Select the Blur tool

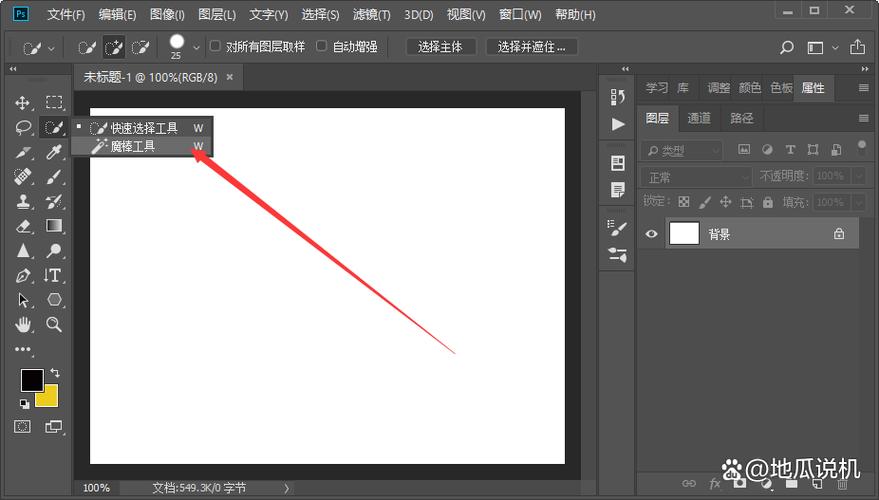[x=23, y=250]
